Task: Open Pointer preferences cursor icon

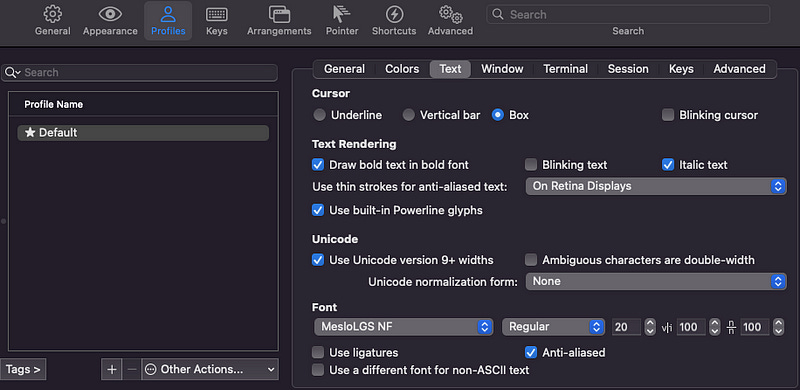Action: point(341,14)
